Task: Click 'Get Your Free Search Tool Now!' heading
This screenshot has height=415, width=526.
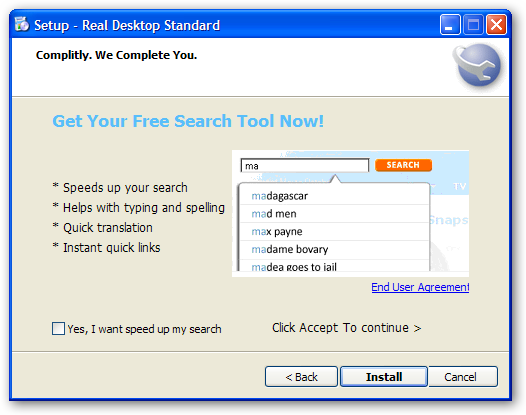Action: tap(188, 121)
